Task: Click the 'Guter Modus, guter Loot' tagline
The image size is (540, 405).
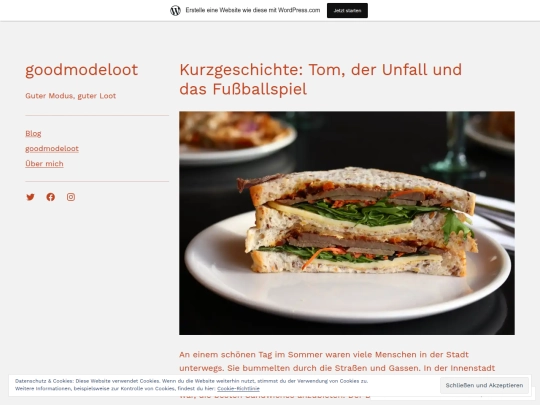Action: 71,96
